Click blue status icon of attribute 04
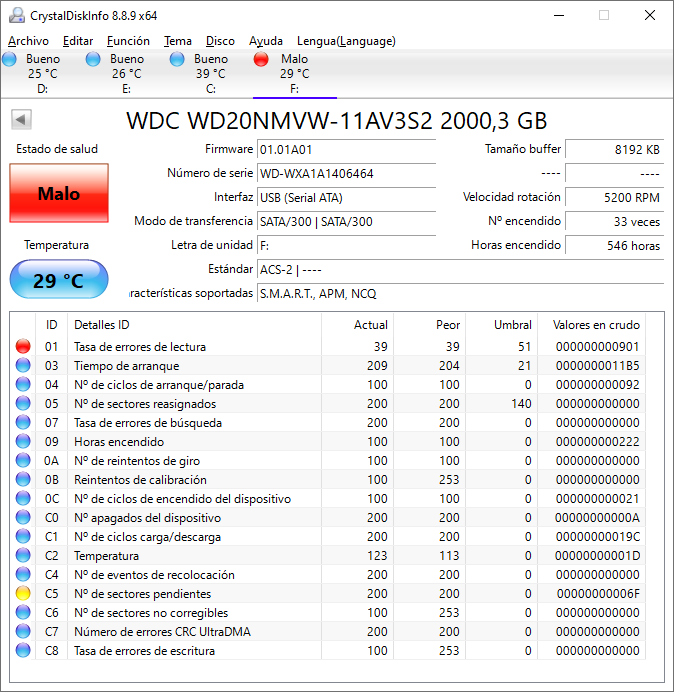 (23, 384)
